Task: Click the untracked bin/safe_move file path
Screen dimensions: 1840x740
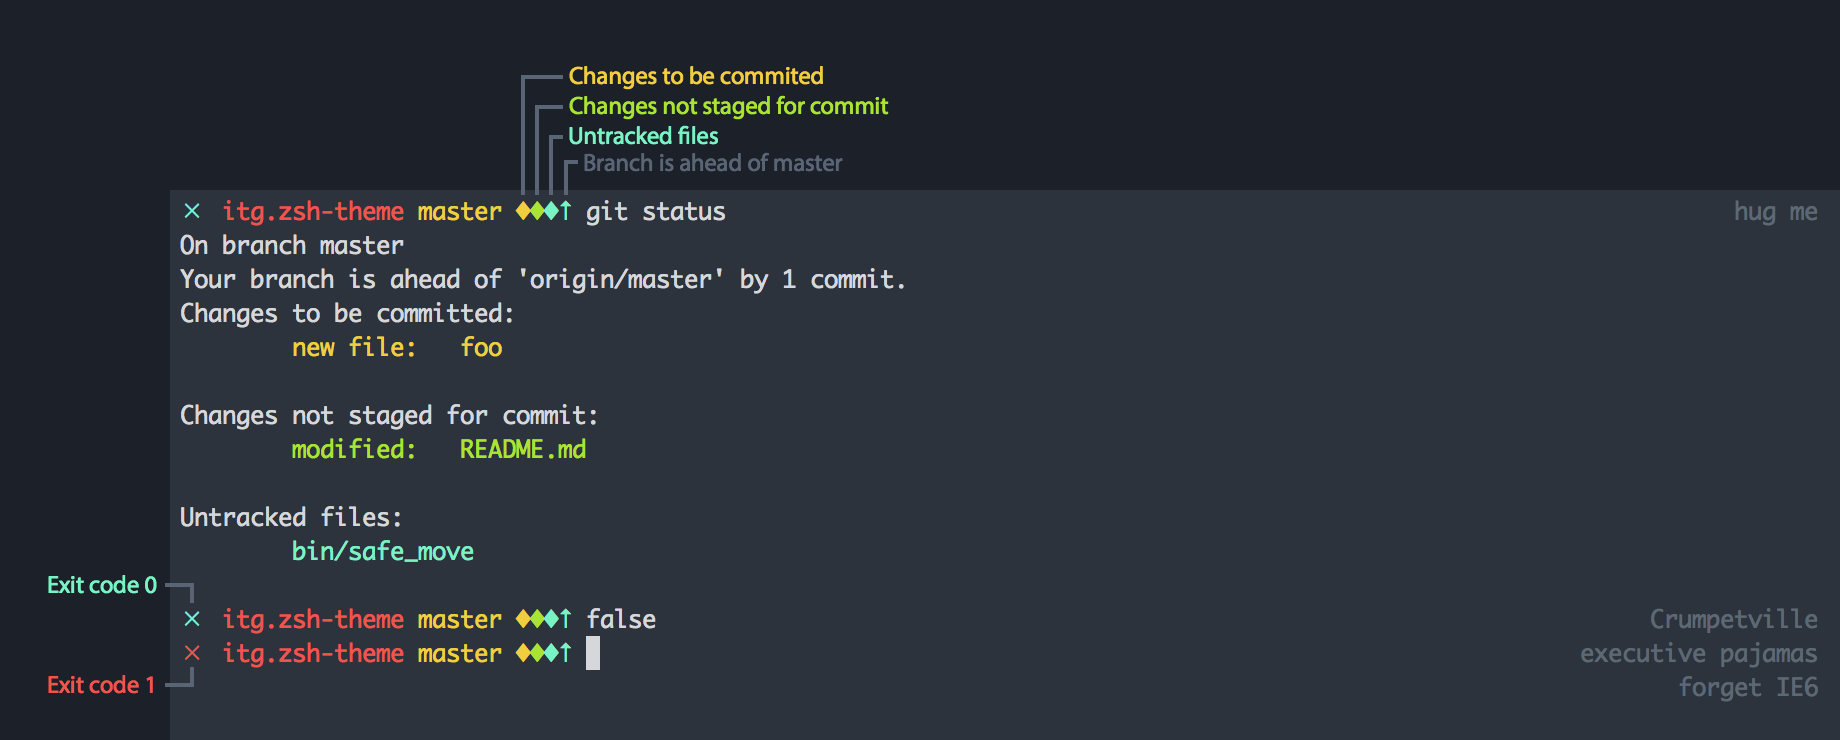Action: tap(382, 551)
